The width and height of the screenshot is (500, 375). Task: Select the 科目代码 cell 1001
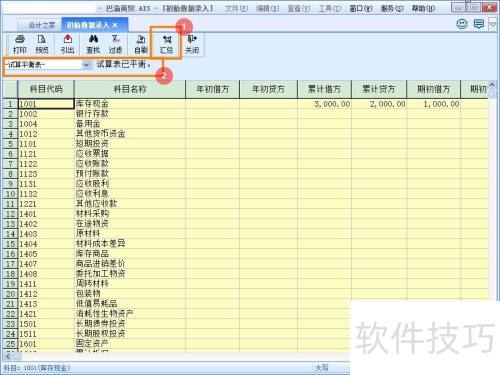coord(46,104)
